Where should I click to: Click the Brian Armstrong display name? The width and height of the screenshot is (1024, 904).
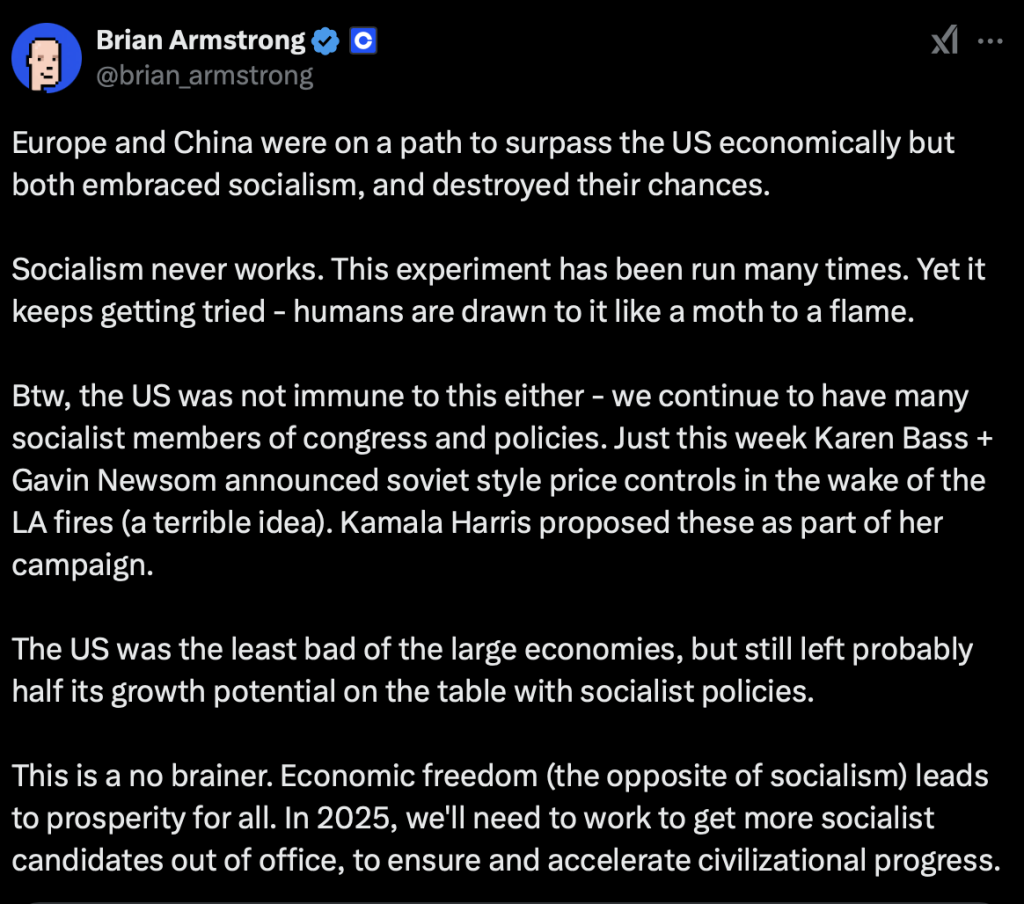201,41
